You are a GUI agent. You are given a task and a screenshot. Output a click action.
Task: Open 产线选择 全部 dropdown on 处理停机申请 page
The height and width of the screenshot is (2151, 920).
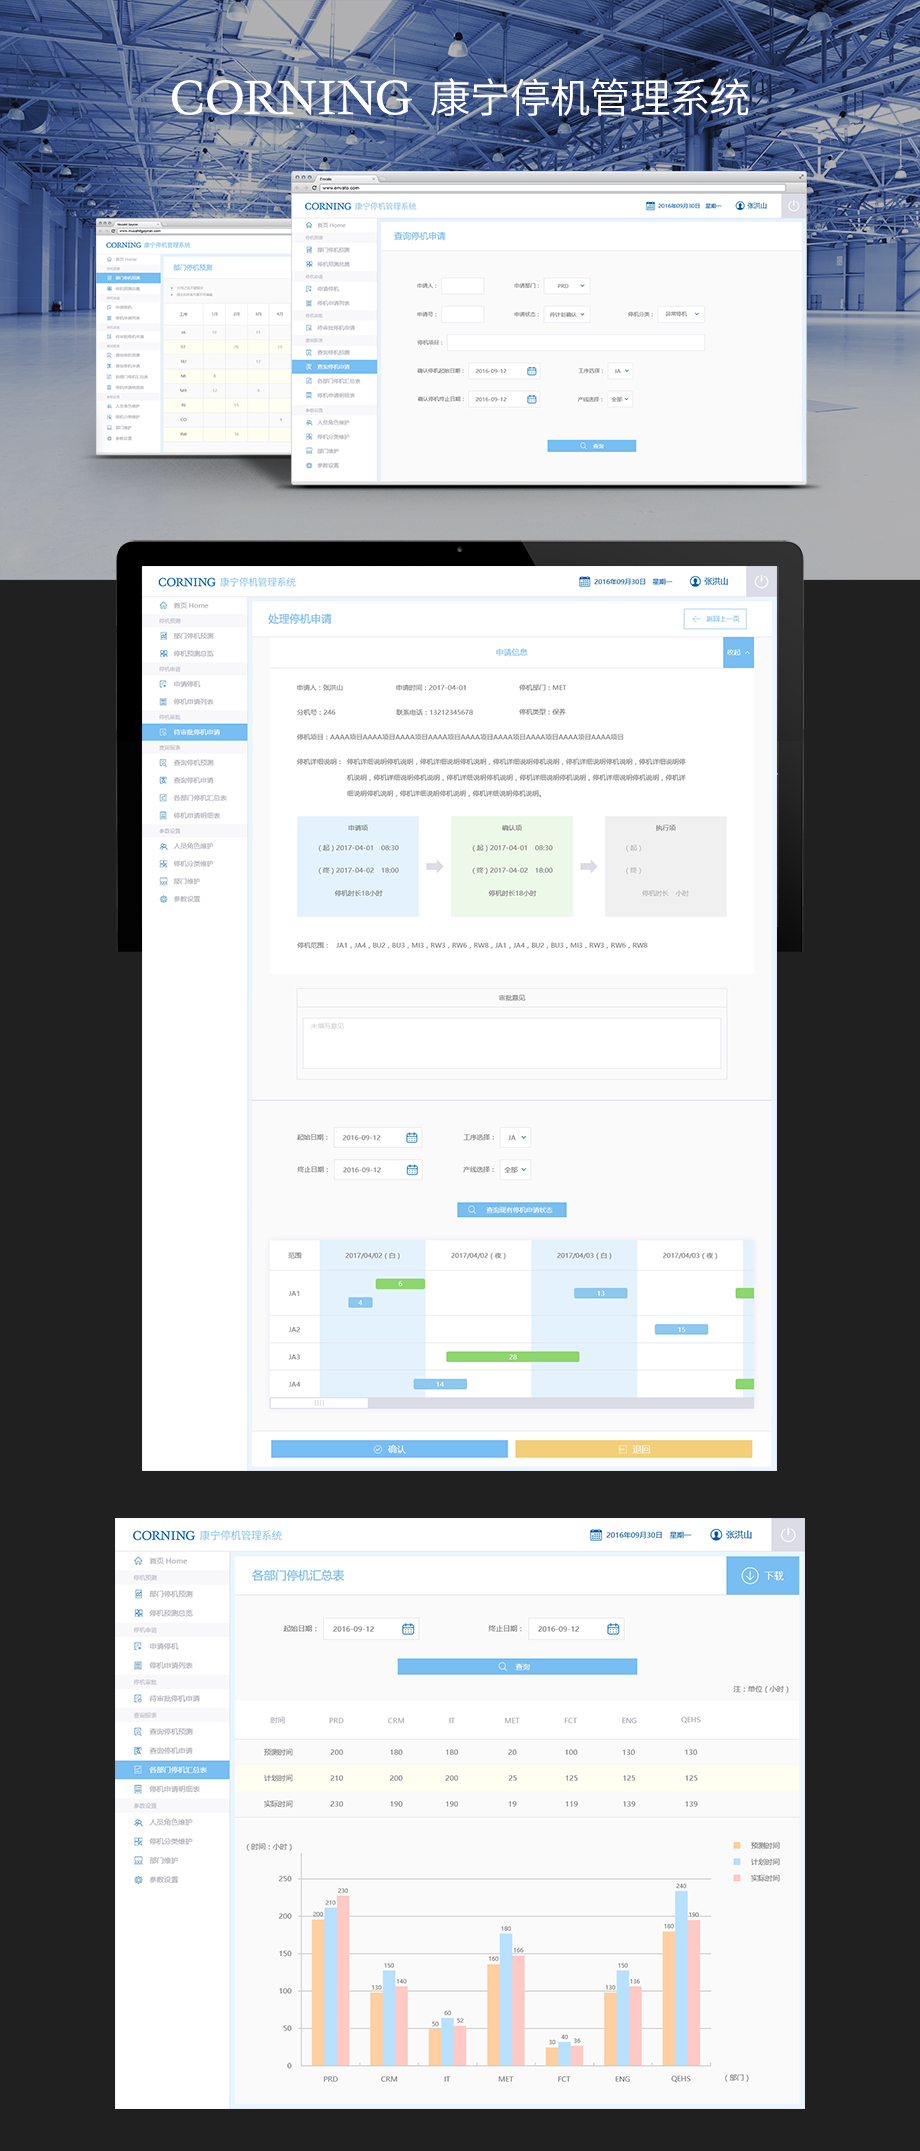point(516,1170)
